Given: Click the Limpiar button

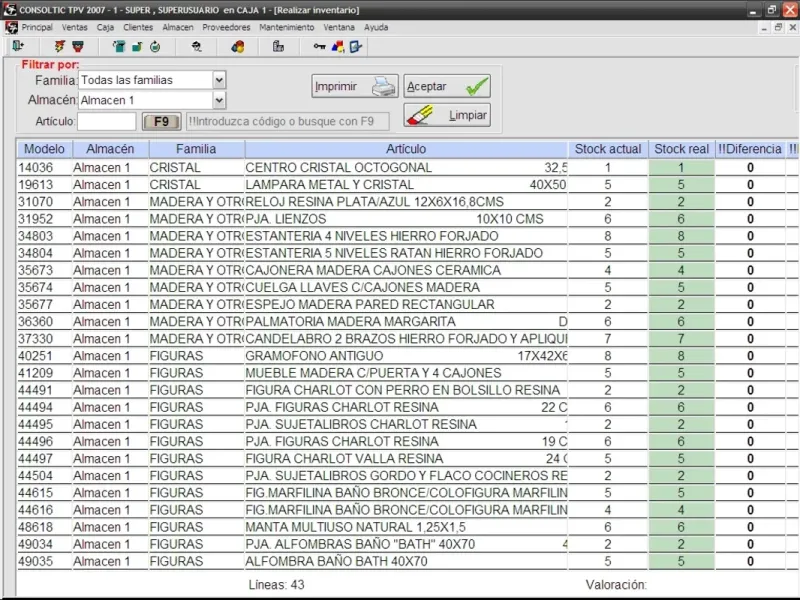Looking at the screenshot, I should [447, 115].
